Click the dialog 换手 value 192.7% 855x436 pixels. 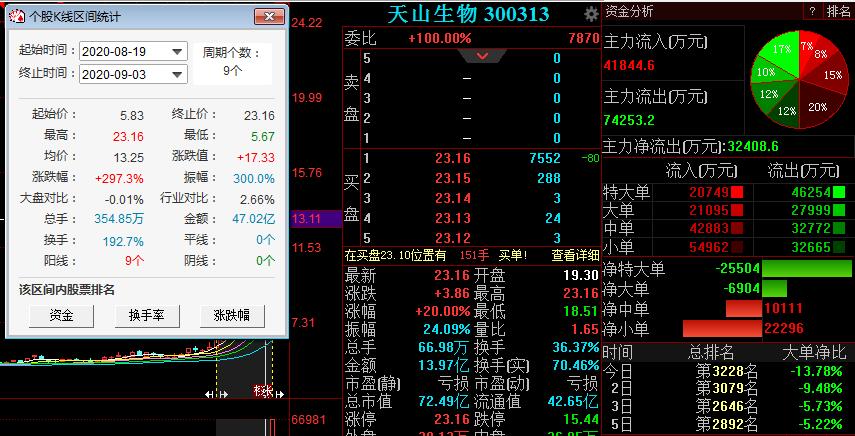(x=123, y=241)
